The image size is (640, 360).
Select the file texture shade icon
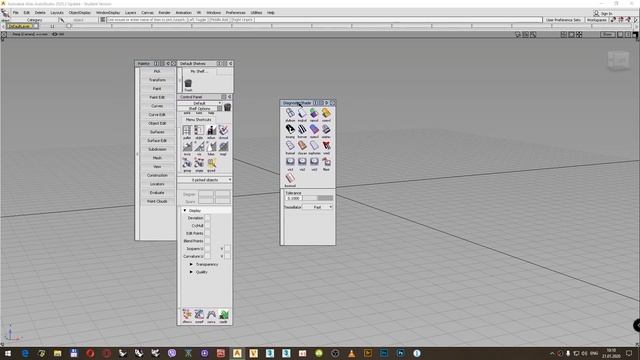[x=326, y=162]
